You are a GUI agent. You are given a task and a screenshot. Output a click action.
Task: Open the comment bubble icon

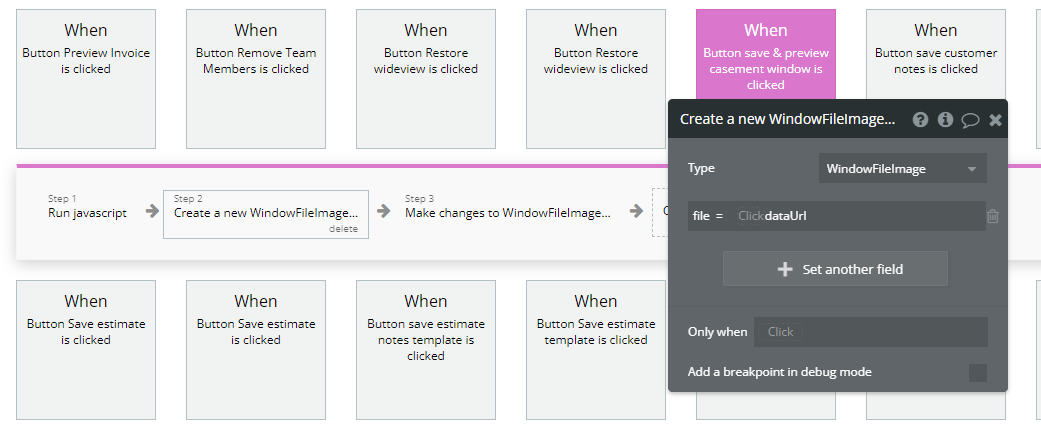(x=970, y=119)
